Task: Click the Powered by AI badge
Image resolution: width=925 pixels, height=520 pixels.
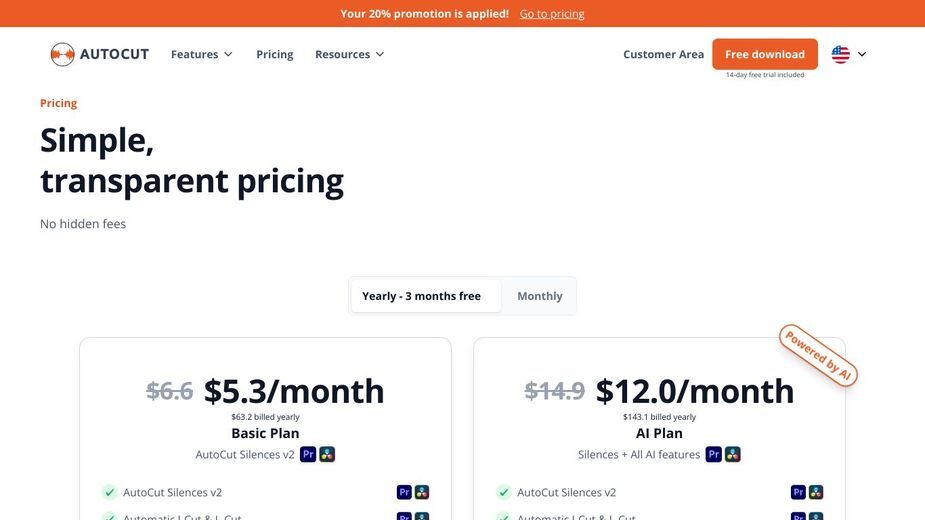Action: tap(818, 355)
